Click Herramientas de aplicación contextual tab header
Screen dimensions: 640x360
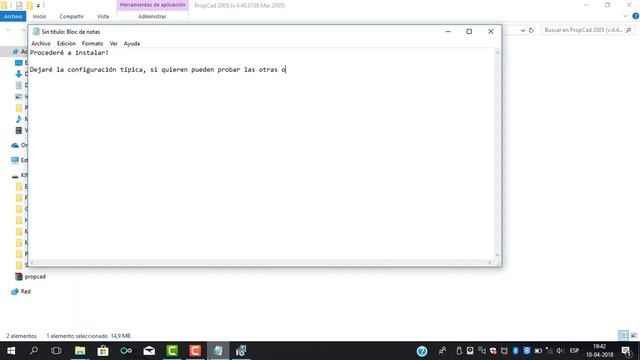(153, 5)
